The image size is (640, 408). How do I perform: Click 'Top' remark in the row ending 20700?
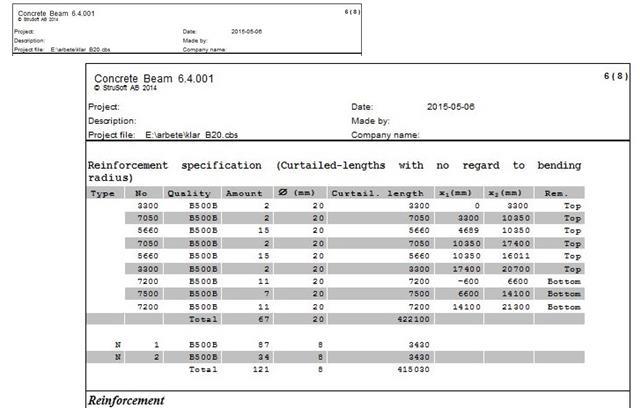(x=572, y=269)
